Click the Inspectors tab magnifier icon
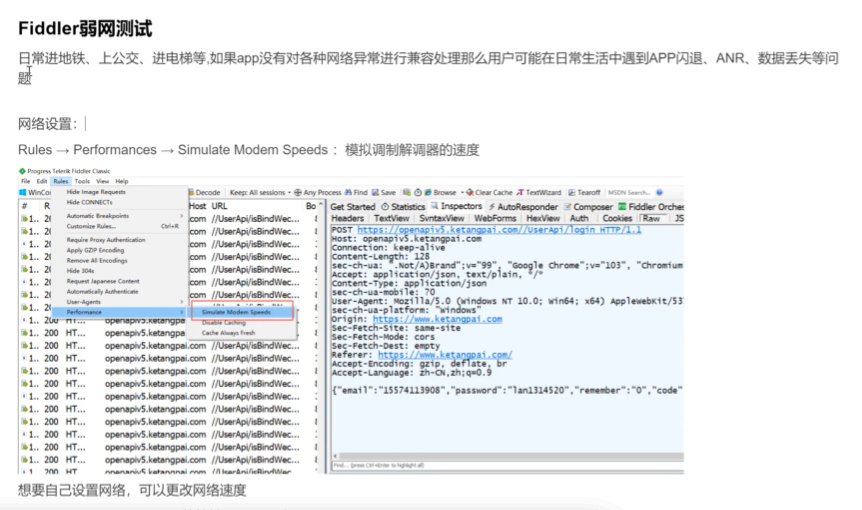The image size is (862, 510). coord(435,206)
